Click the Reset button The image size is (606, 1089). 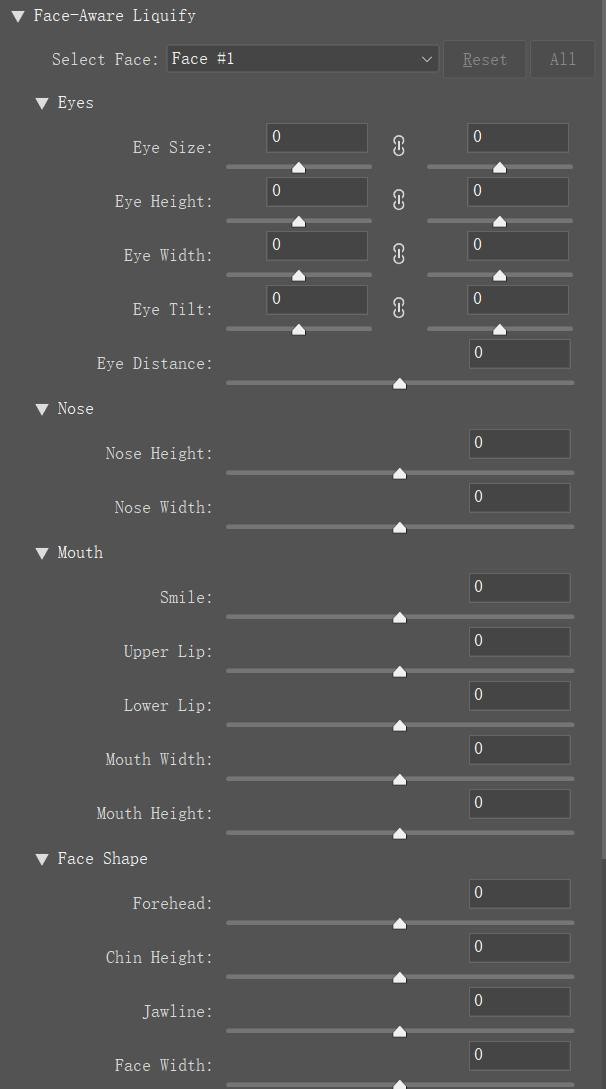click(x=484, y=60)
